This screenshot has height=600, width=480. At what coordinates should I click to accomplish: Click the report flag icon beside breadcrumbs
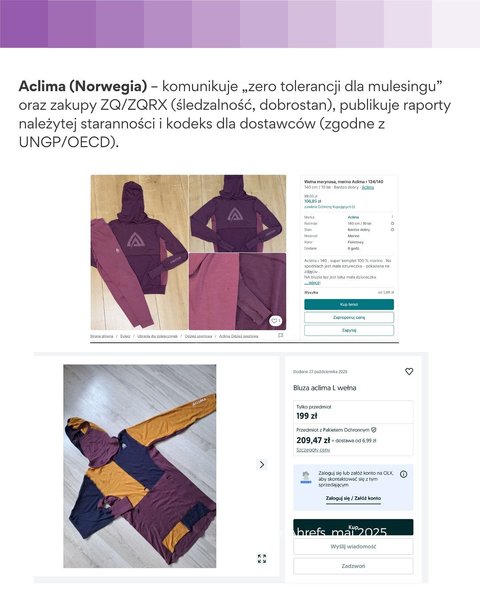280,336
